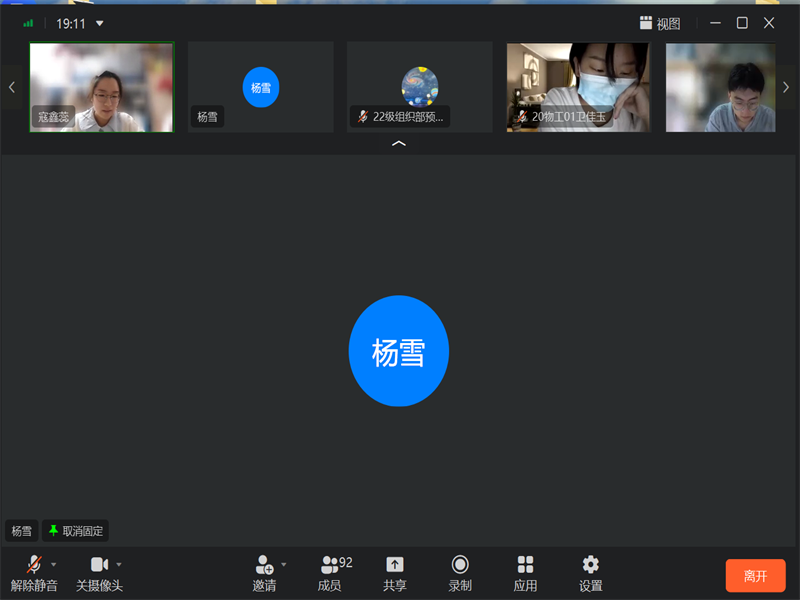Leave the meeting with 离开 button
This screenshot has width=800, height=600.
coord(755,576)
